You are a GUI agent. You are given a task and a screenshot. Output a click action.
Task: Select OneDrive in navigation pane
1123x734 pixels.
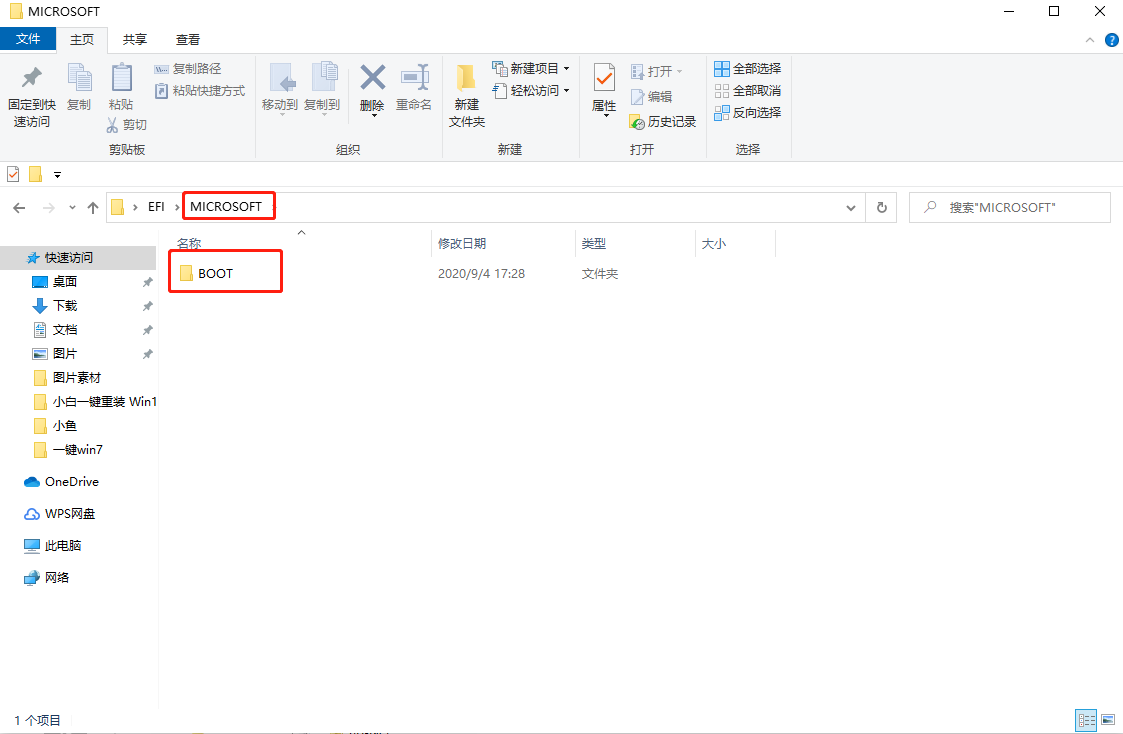71,482
